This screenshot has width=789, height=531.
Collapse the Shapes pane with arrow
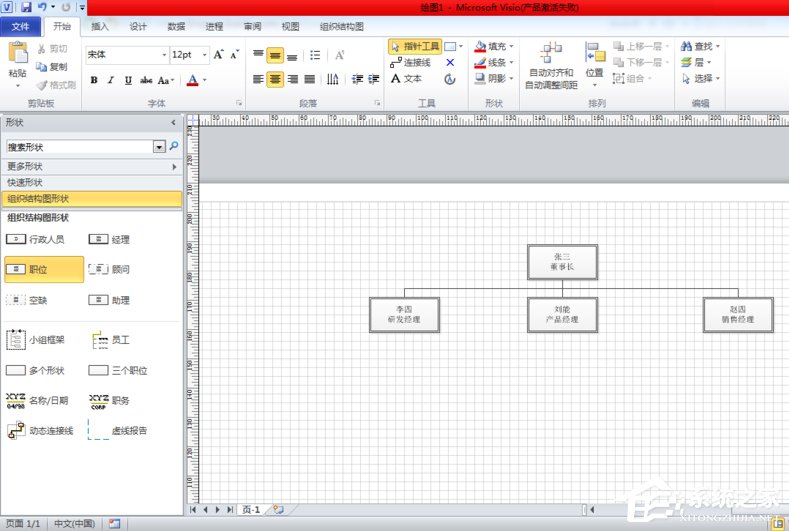pyautogui.click(x=173, y=122)
